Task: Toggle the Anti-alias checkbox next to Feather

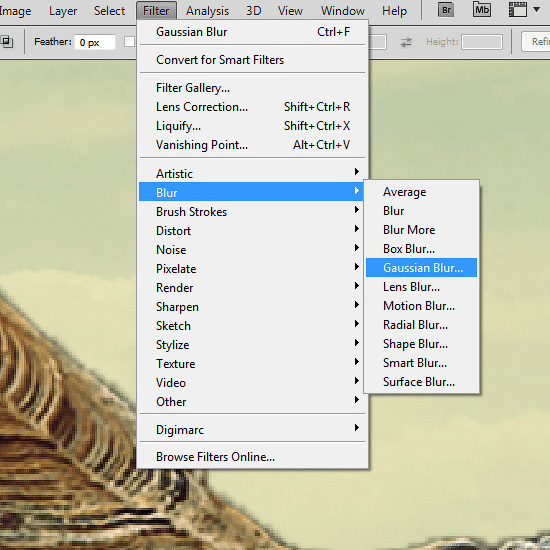Action: (129, 42)
